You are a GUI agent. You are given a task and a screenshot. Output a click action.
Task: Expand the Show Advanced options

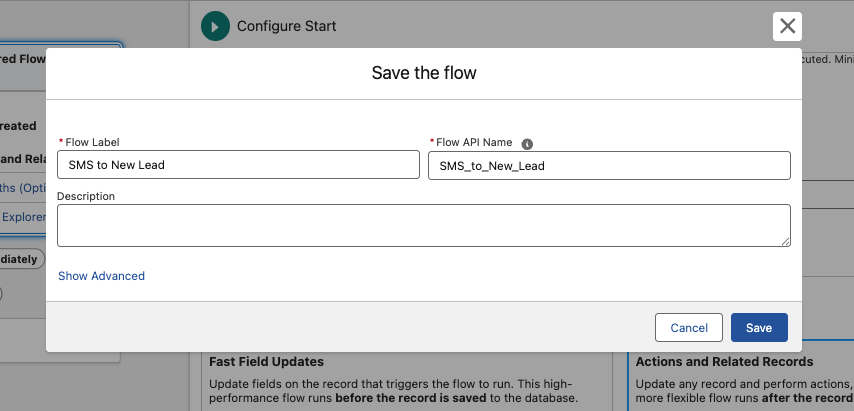(x=101, y=276)
